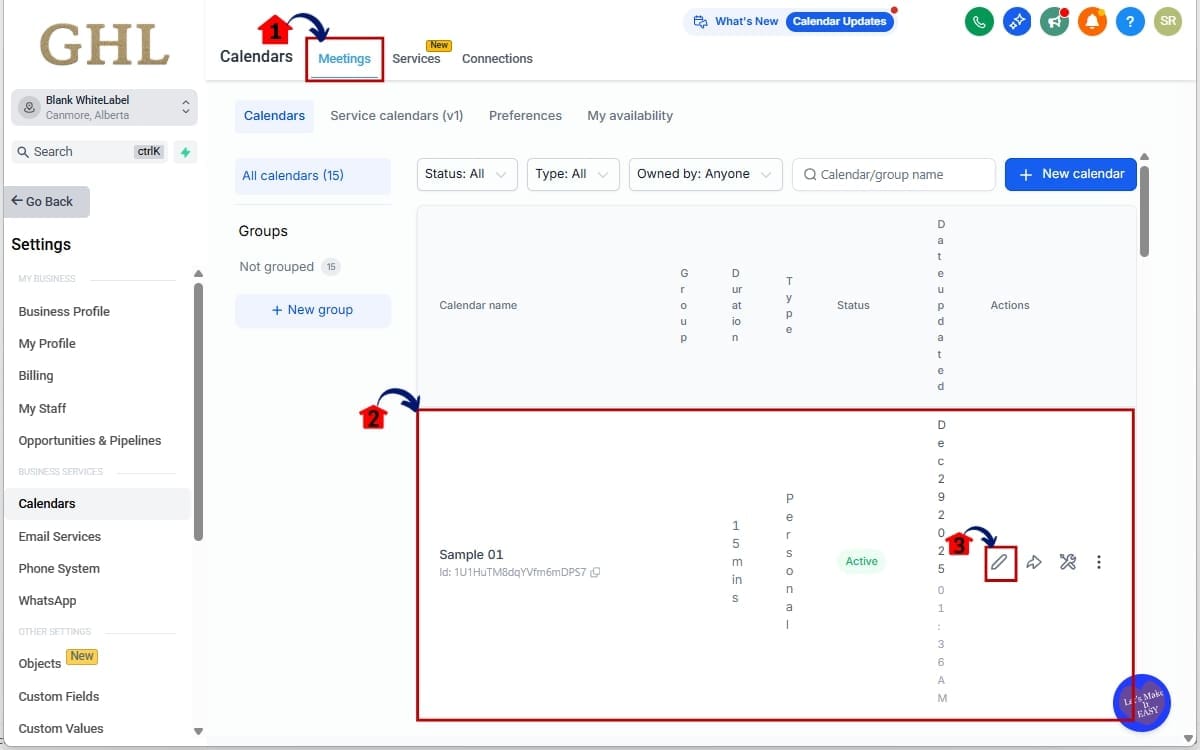Open the Status: All filter dropdown
Image resolution: width=1200 pixels, height=750 pixels.
[x=466, y=174]
